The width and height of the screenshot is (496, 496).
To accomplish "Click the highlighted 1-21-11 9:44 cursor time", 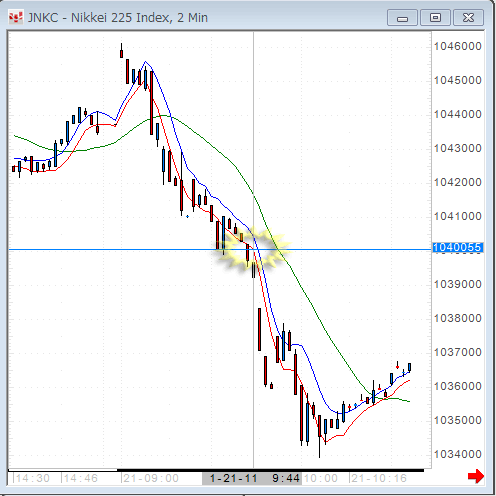I will pyautogui.click(x=252, y=478).
